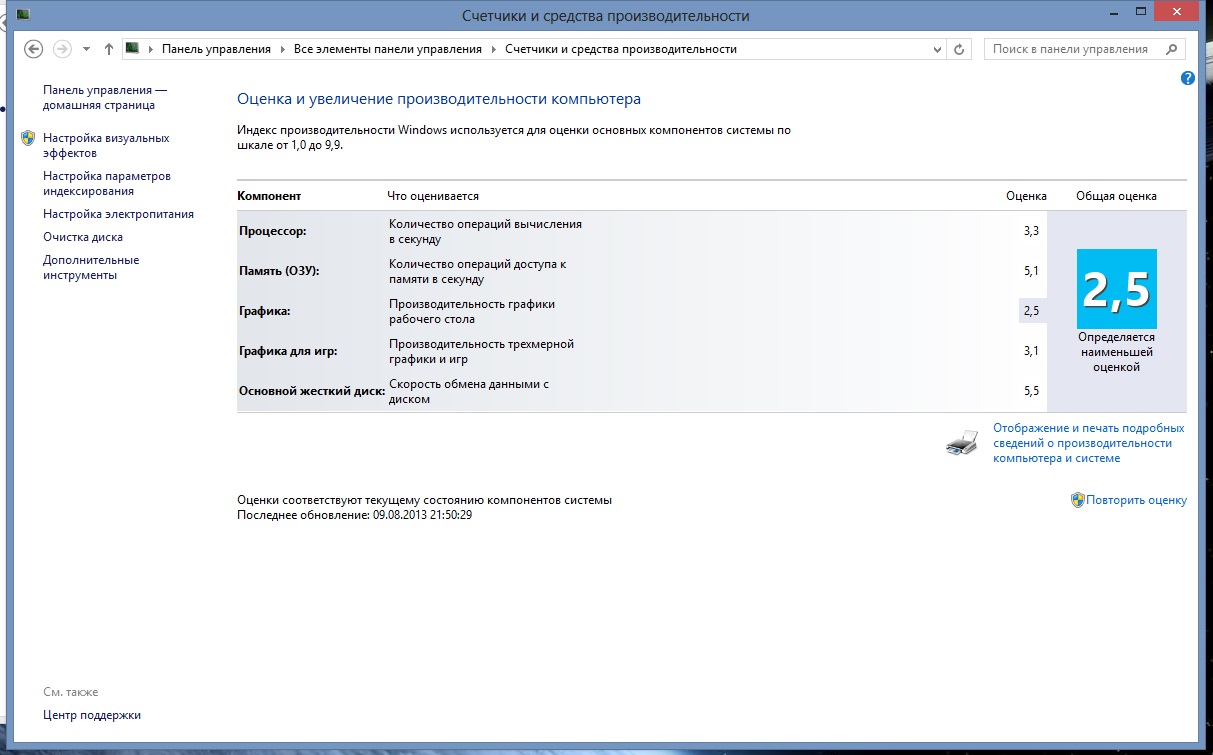
Task: Focus the Поиск в панели управления field
Action: click(1084, 49)
